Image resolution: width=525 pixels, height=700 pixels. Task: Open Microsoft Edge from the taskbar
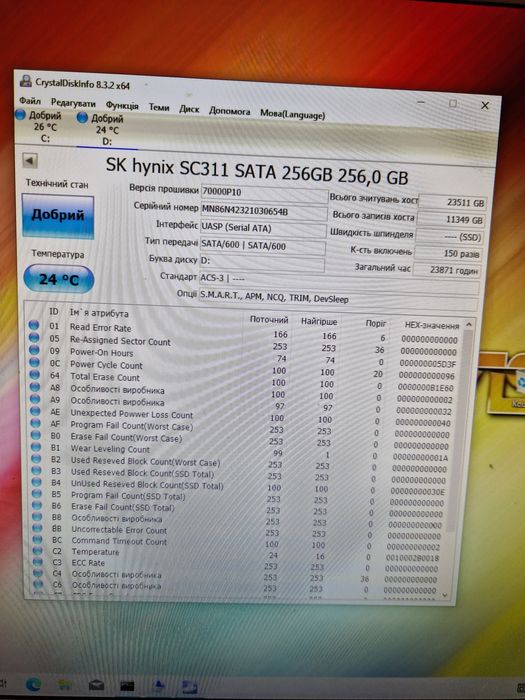click(33, 684)
